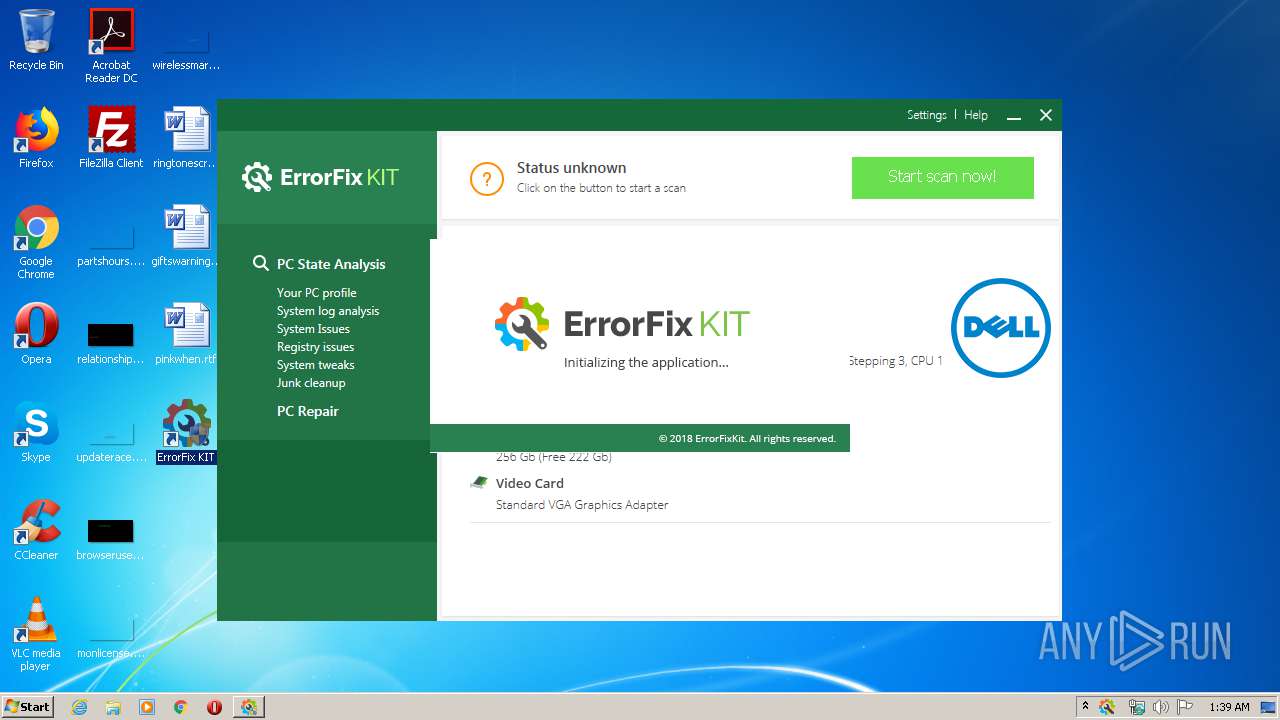Open FileZilla Client shortcut

click(x=111, y=138)
